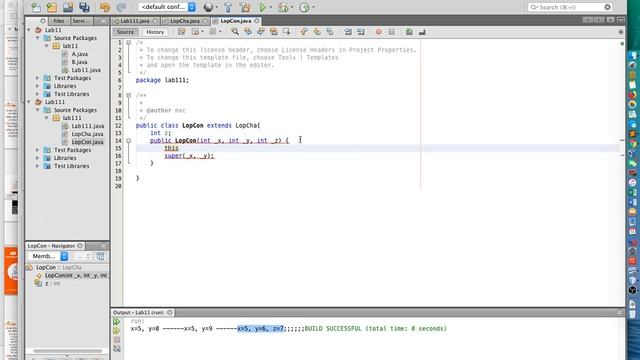Switch to History view
The width and height of the screenshot is (640, 360).
tap(155, 32)
